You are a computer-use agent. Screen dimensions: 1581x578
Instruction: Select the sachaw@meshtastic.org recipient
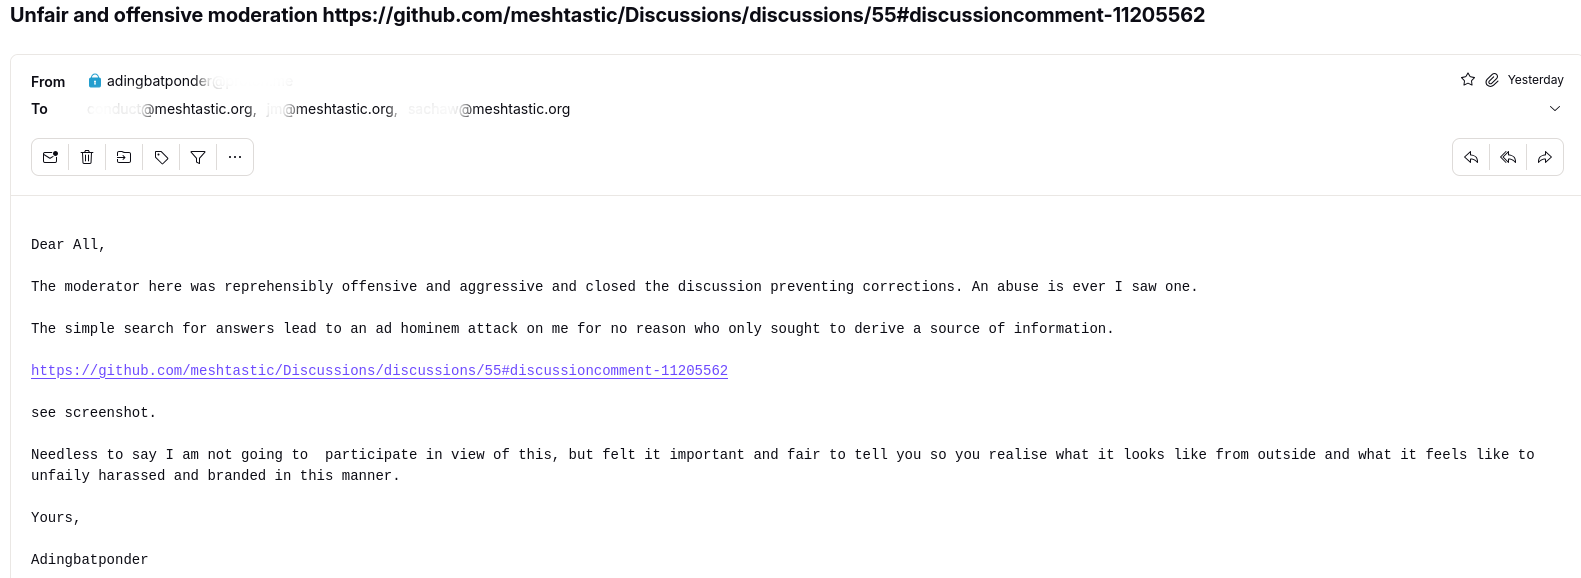(489, 109)
